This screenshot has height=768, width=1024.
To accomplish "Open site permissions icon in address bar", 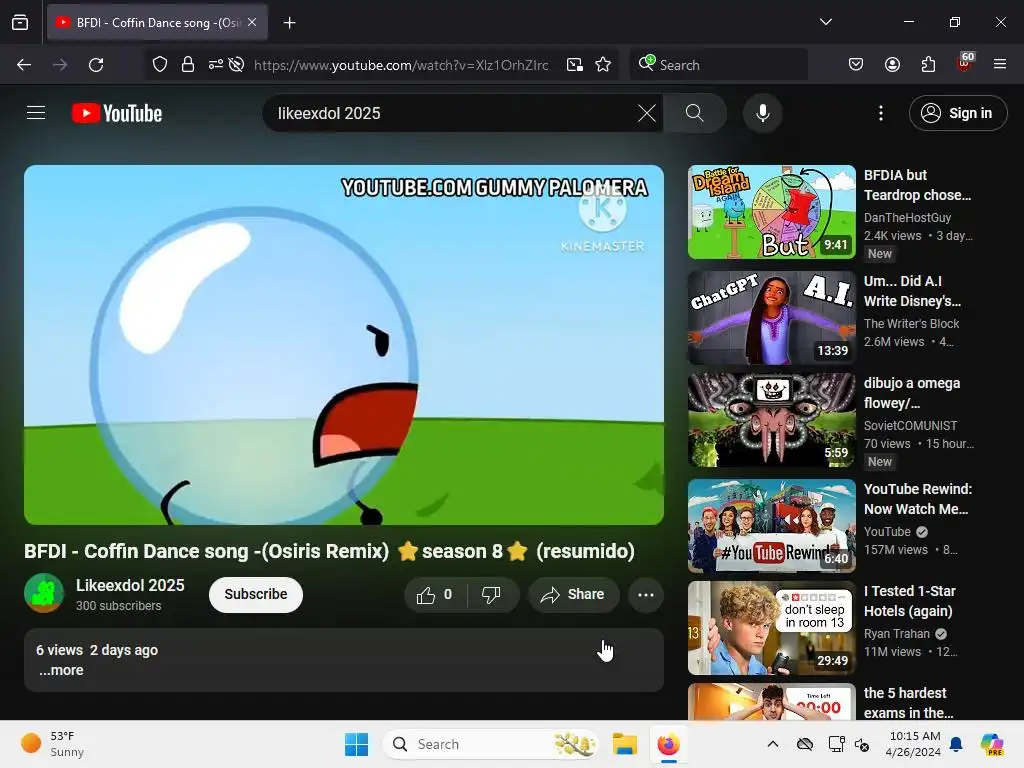I will pyautogui.click(x=216, y=64).
